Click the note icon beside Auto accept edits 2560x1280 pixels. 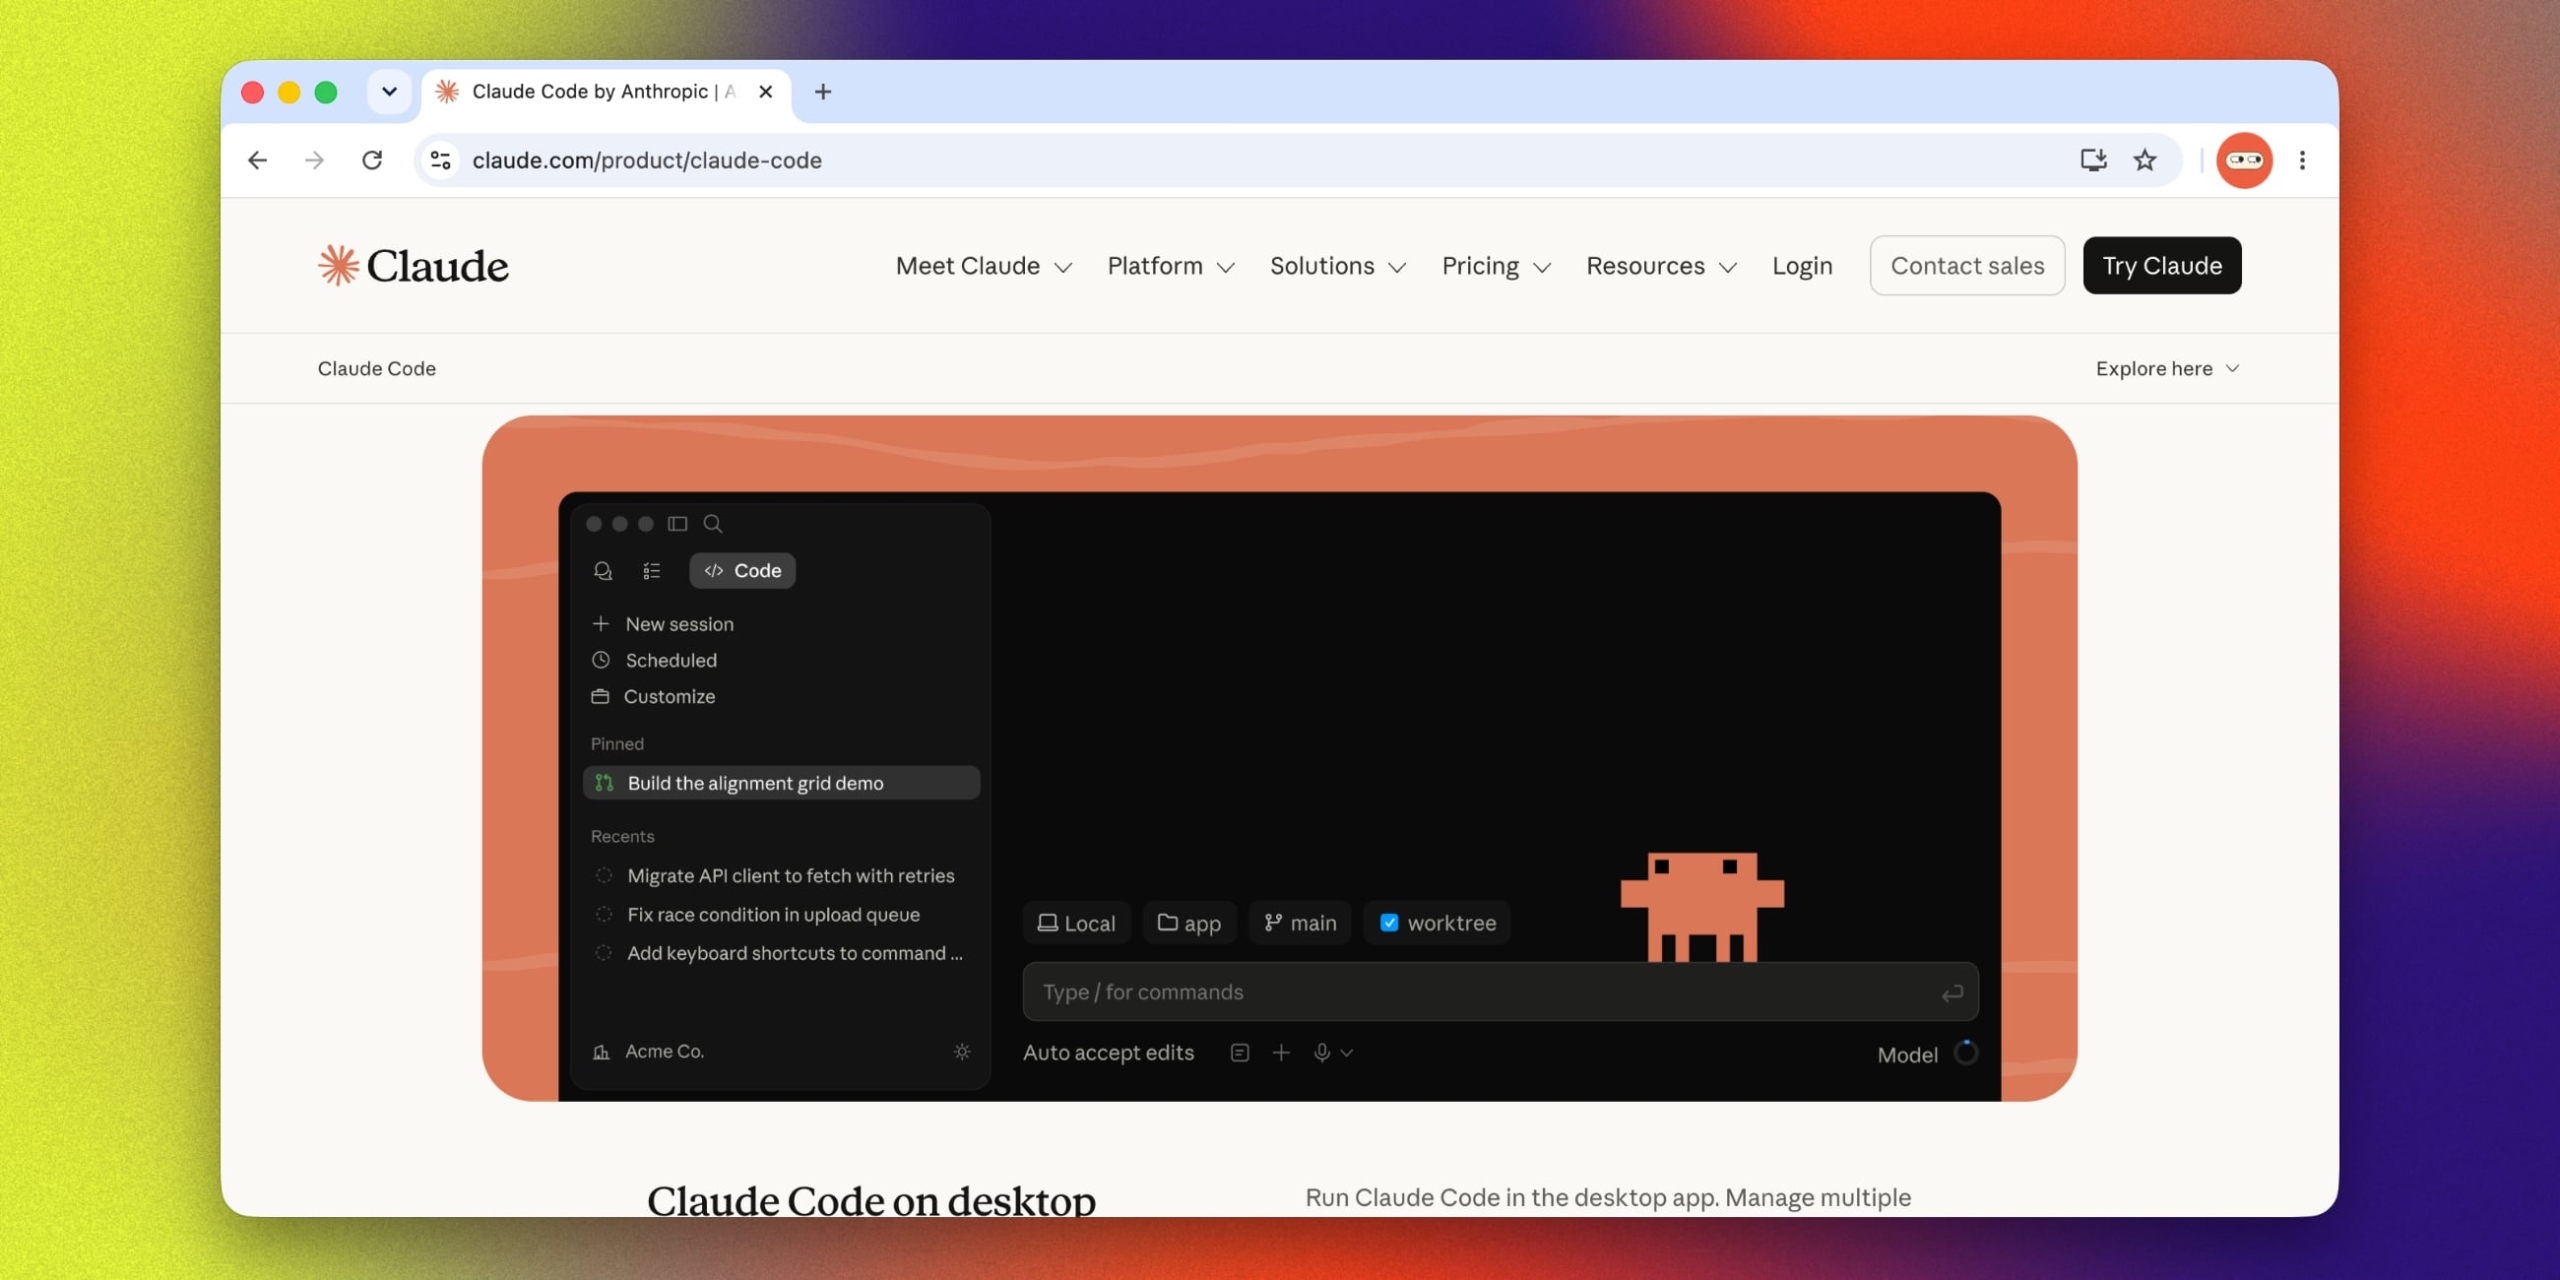pos(1239,1053)
